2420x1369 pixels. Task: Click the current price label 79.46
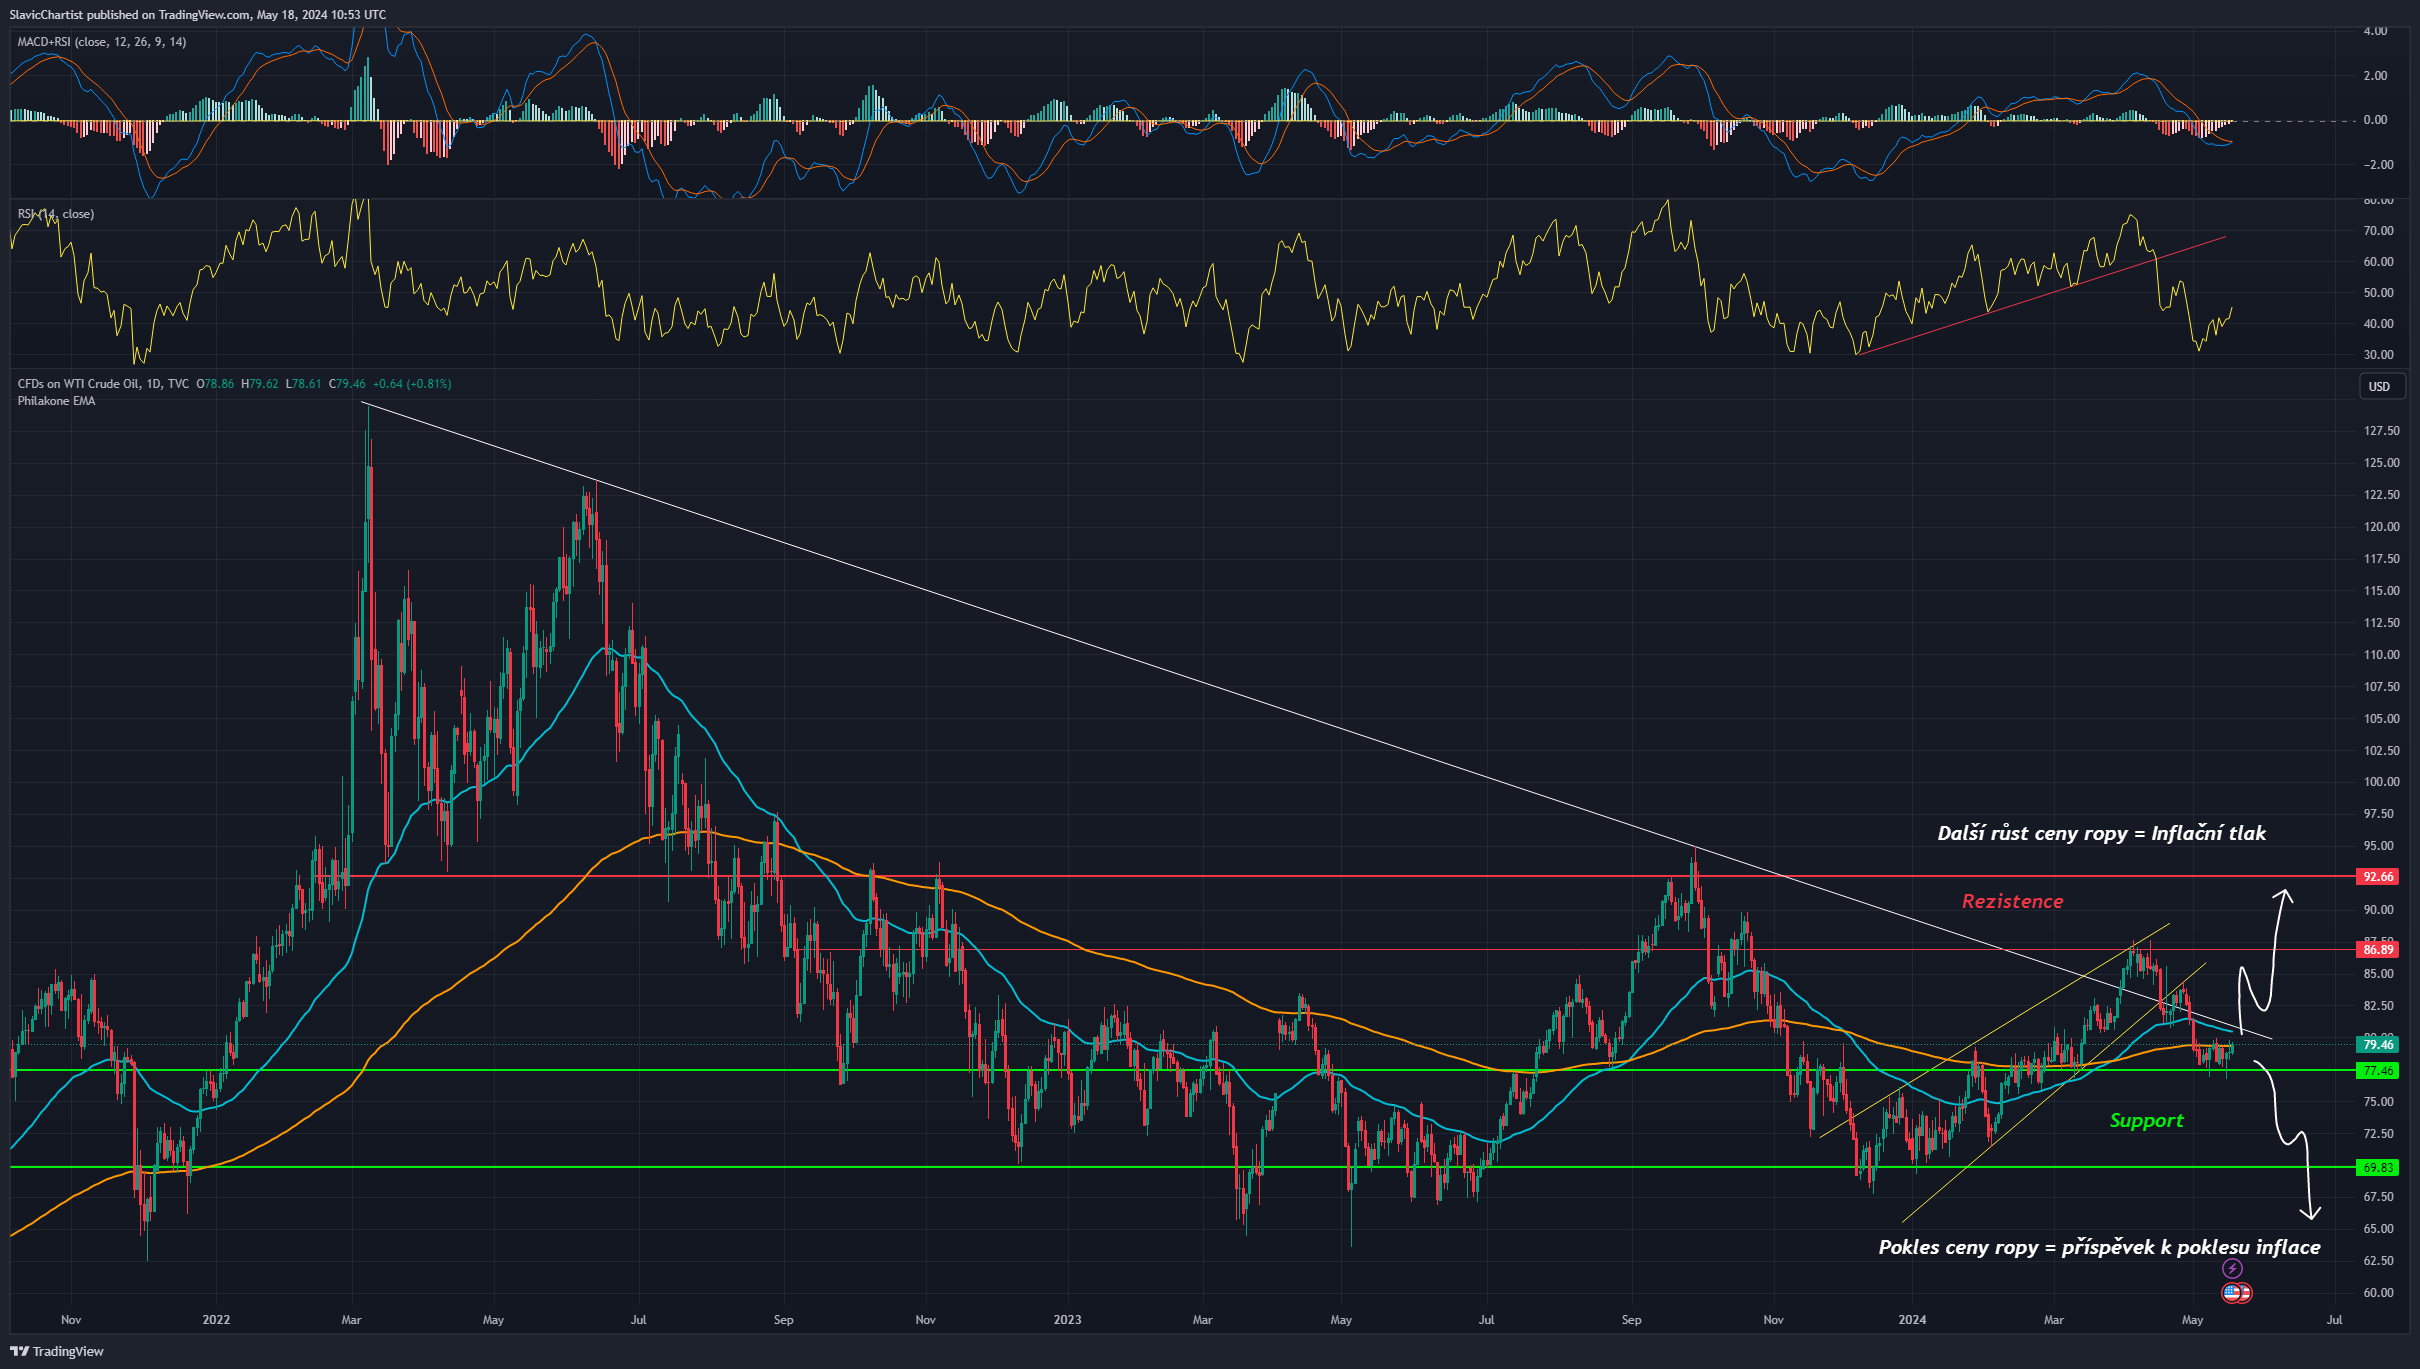pos(2377,1045)
